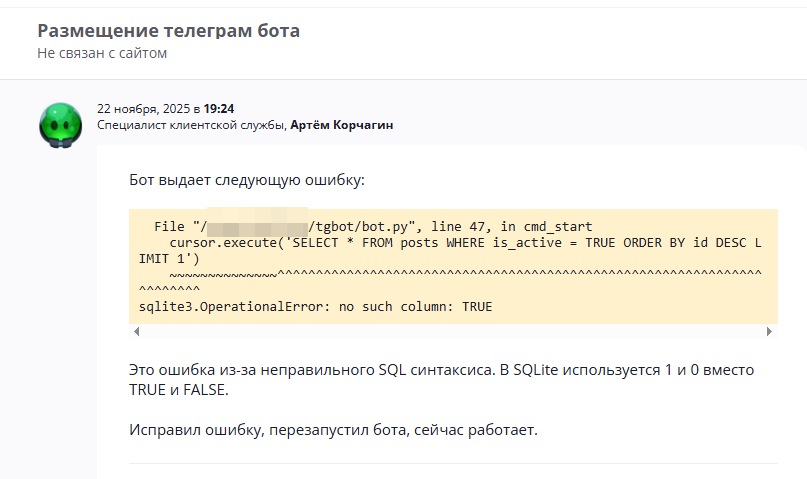Click the green smiley avatar image
807x479 pixels.
(x=60, y=125)
